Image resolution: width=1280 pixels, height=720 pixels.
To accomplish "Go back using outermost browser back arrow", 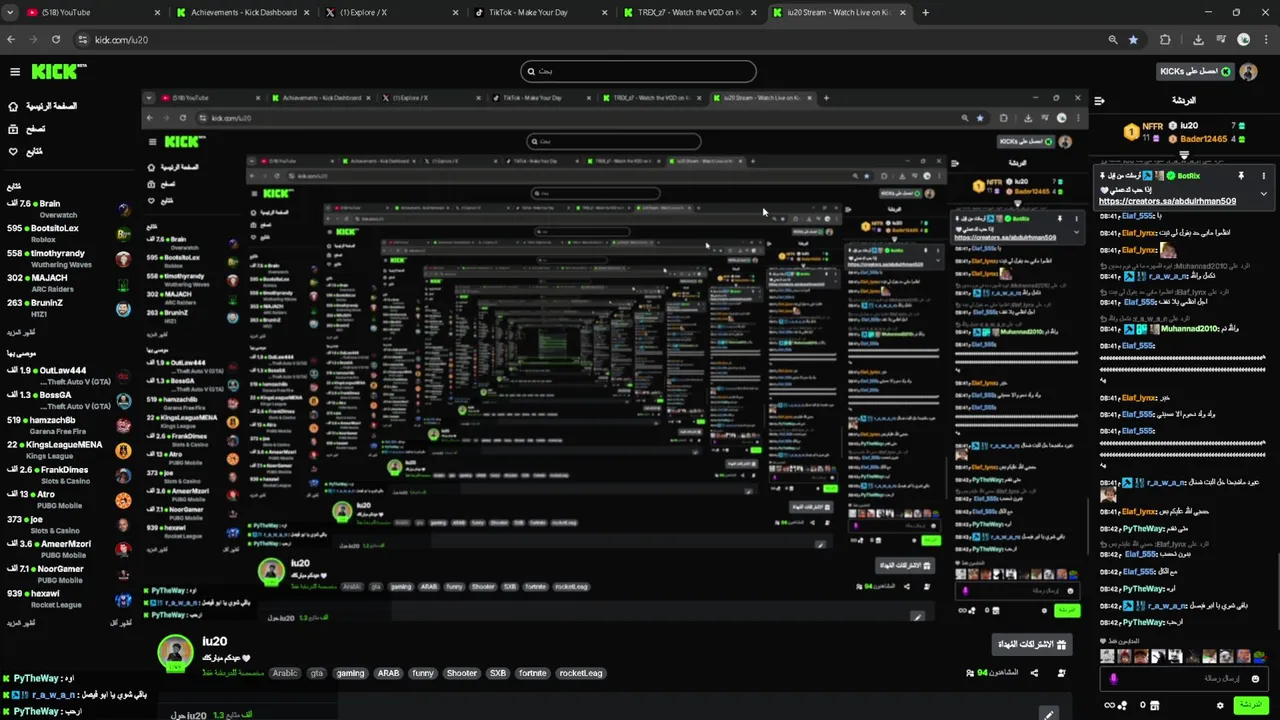I will (x=11, y=40).
